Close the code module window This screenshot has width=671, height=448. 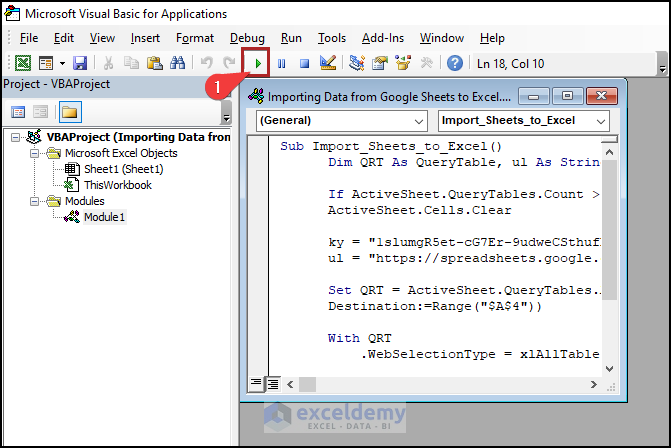coord(602,96)
